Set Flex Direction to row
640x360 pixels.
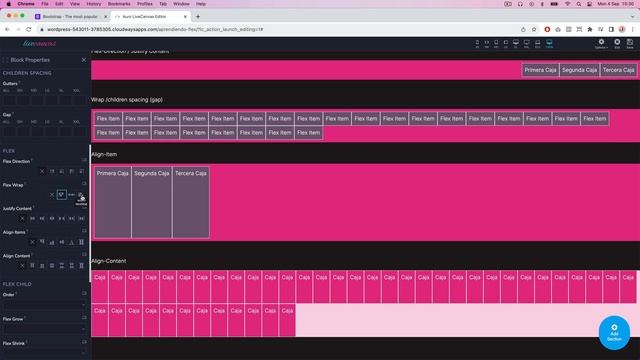point(52,171)
